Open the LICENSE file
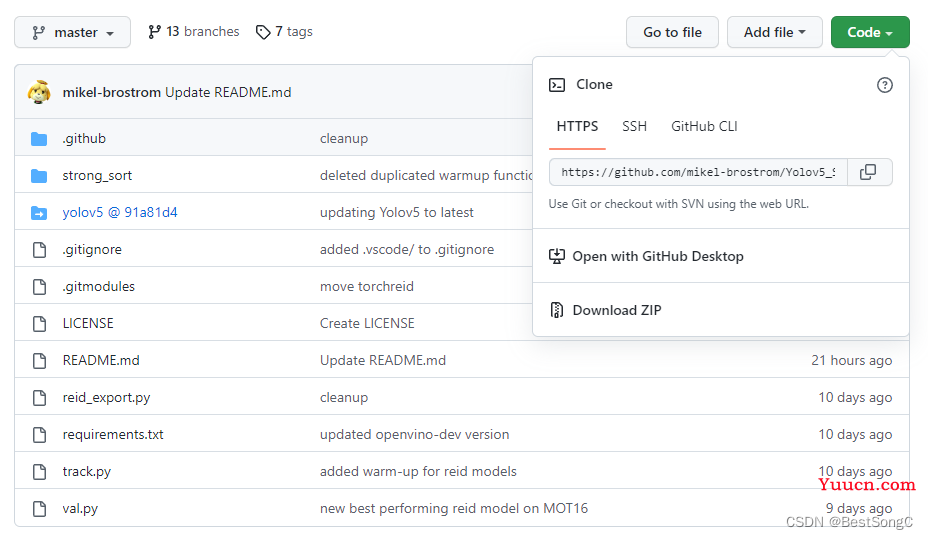928x539 pixels. point(88,324)
